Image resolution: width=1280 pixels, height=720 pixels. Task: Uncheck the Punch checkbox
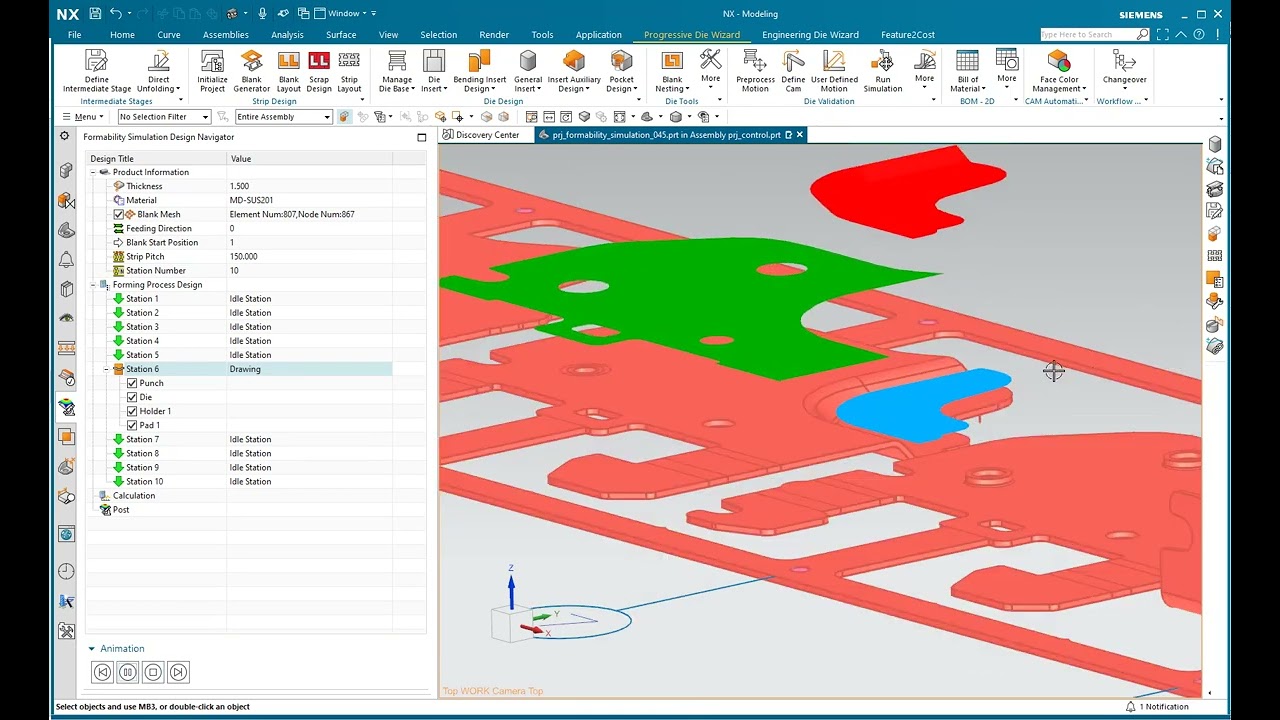click(132, 383)
